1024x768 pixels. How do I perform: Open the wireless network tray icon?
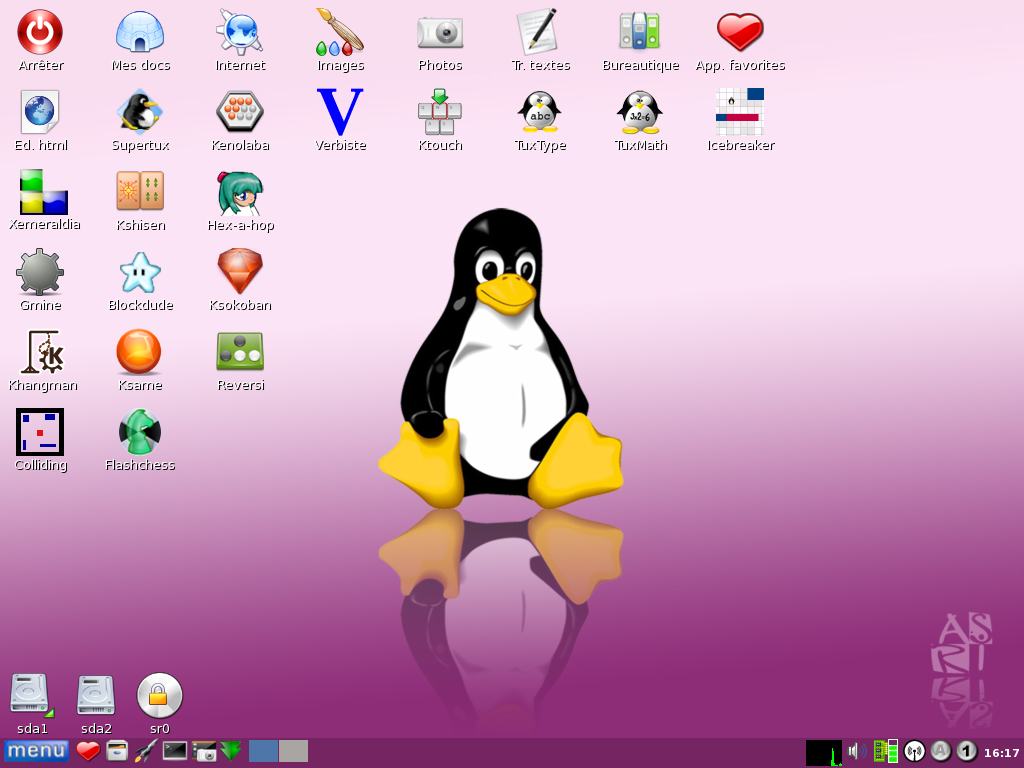coord(914,752)
